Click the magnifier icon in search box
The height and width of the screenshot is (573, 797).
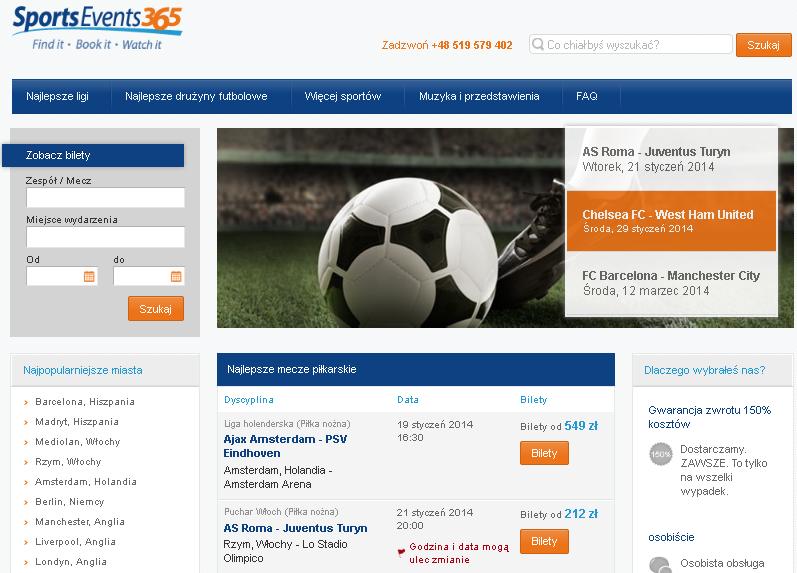(538, 44)
